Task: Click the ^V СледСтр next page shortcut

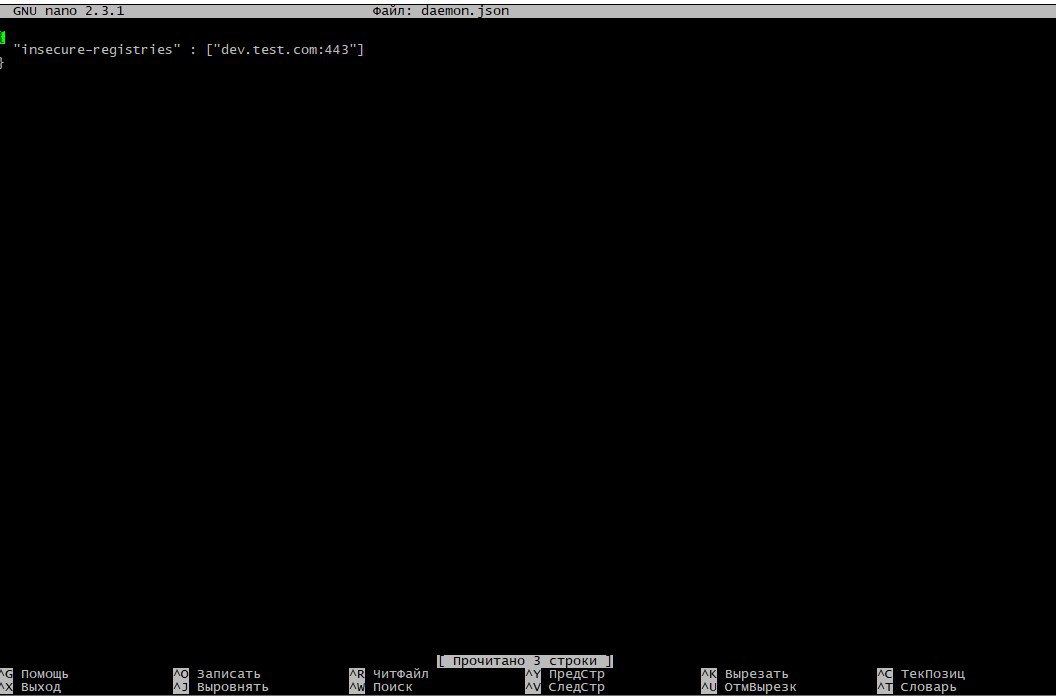Action: click(565, 687)
